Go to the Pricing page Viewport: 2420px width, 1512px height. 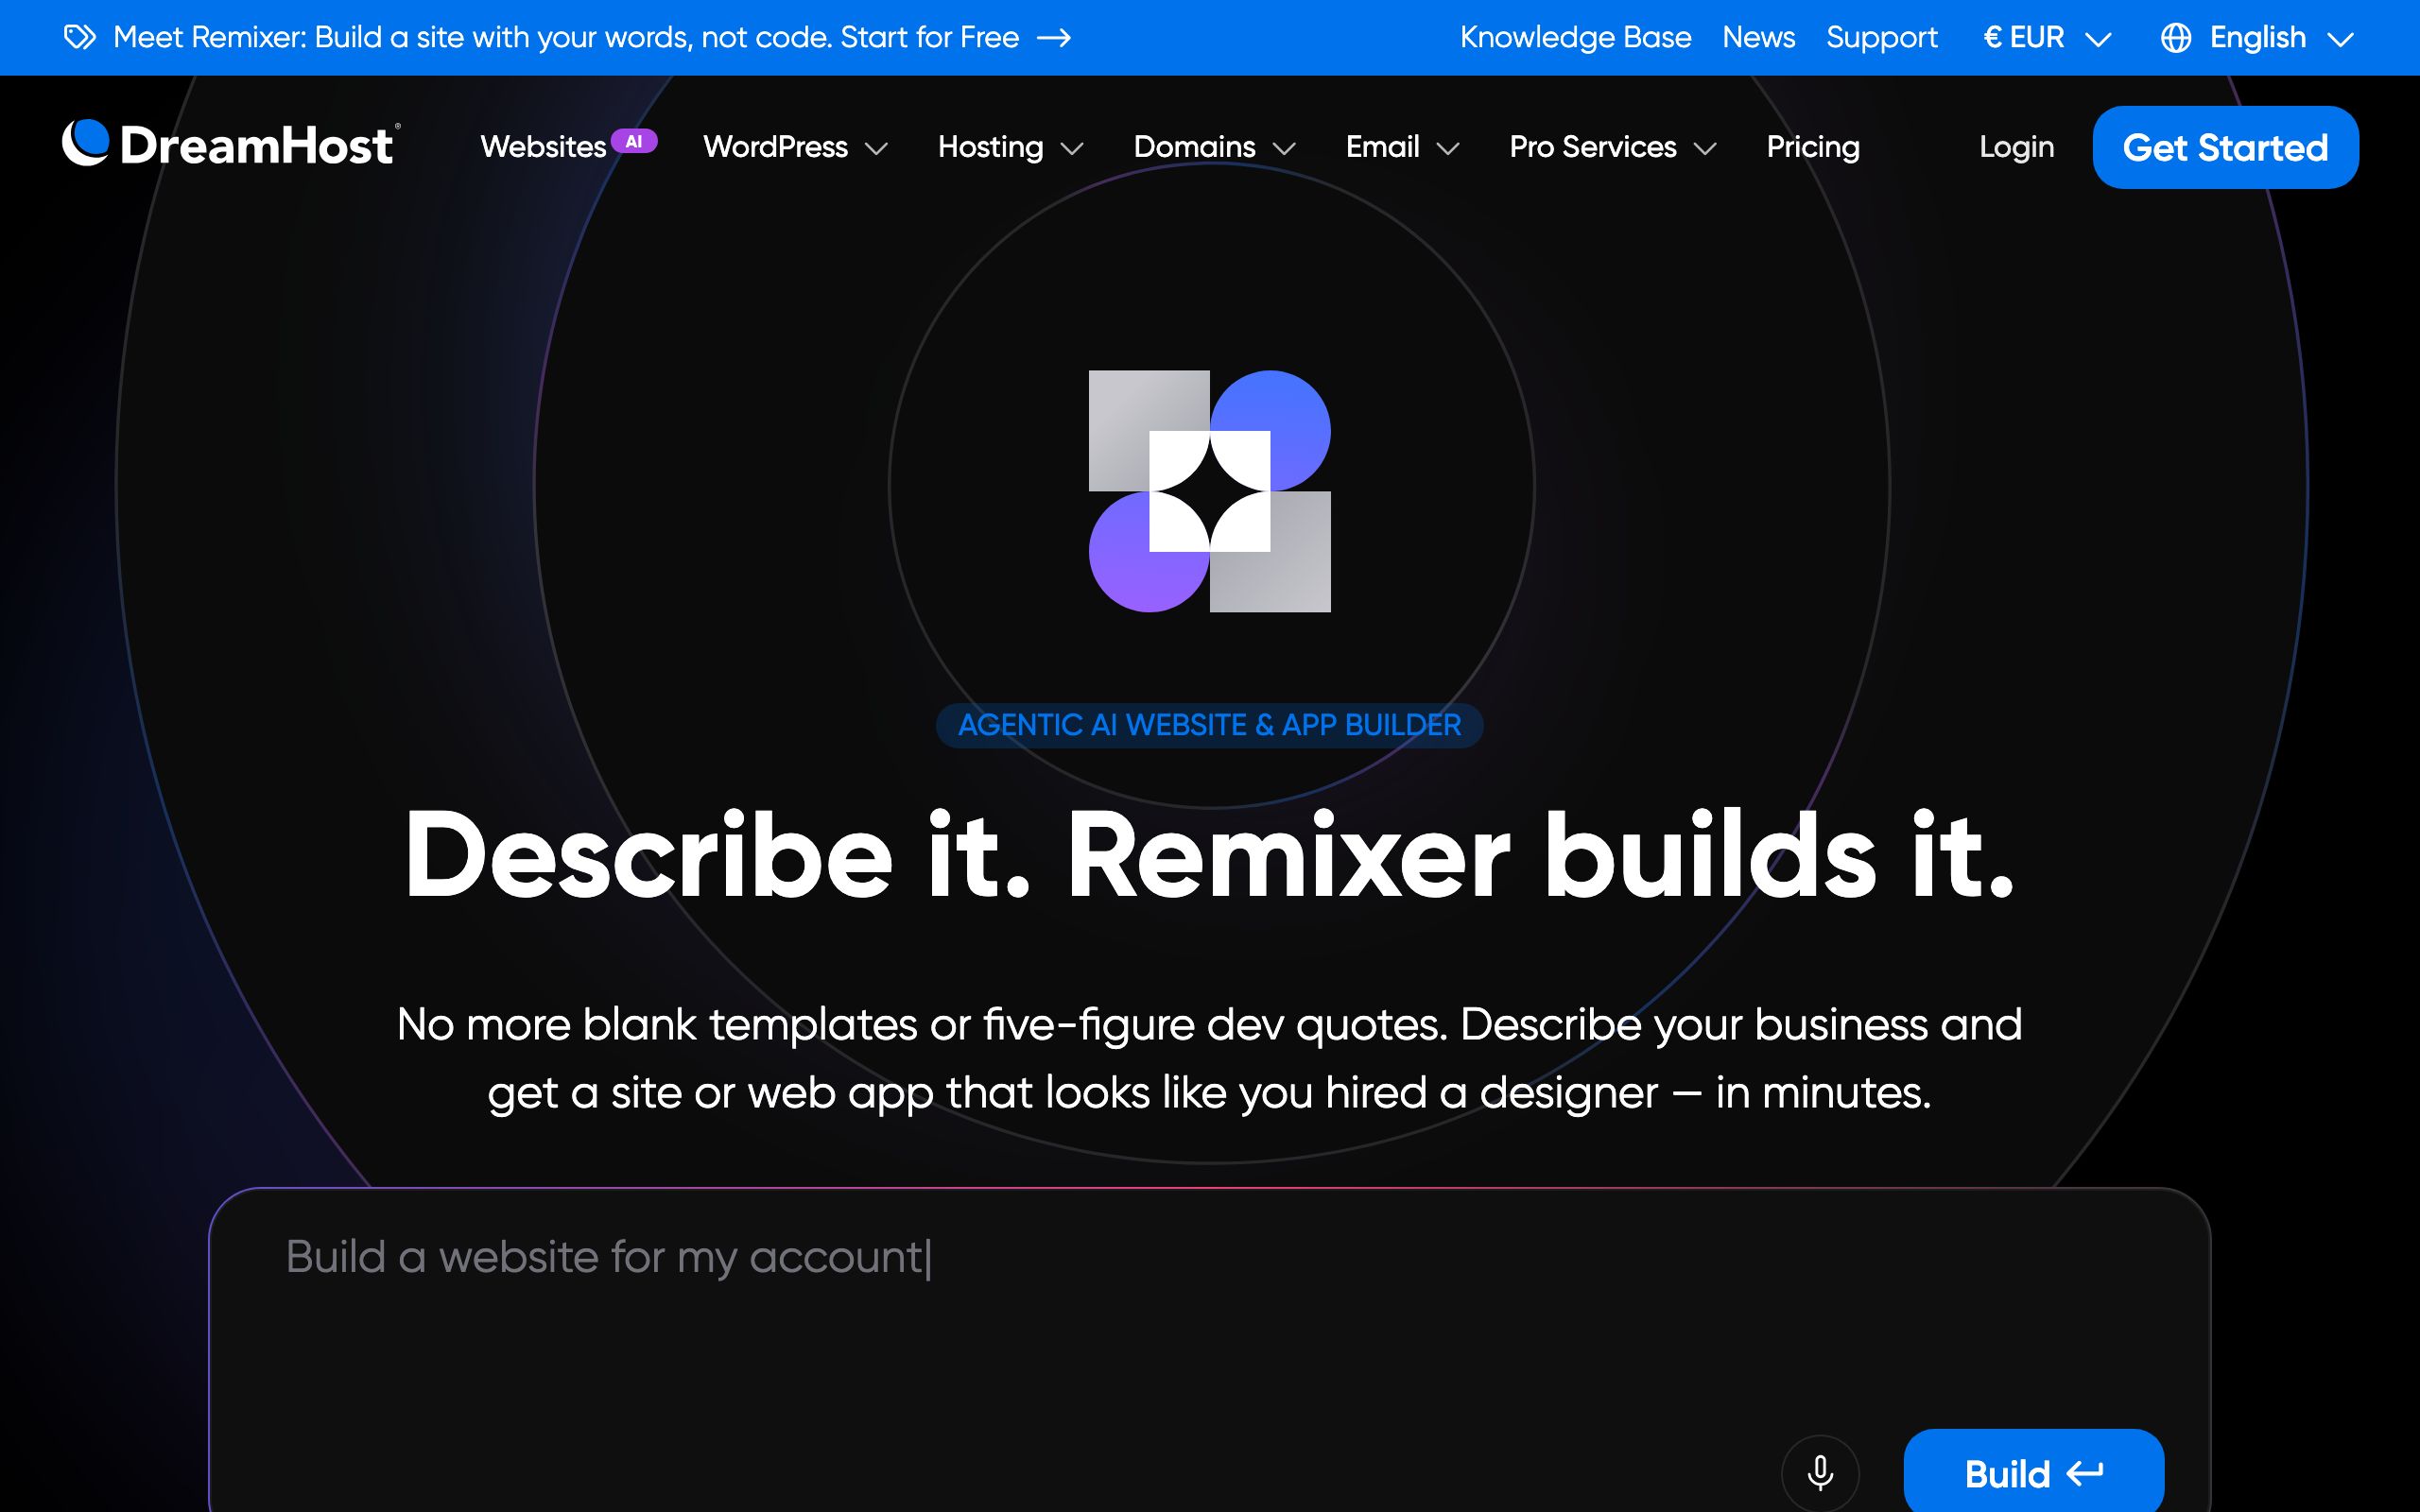tap(1812, 147)
